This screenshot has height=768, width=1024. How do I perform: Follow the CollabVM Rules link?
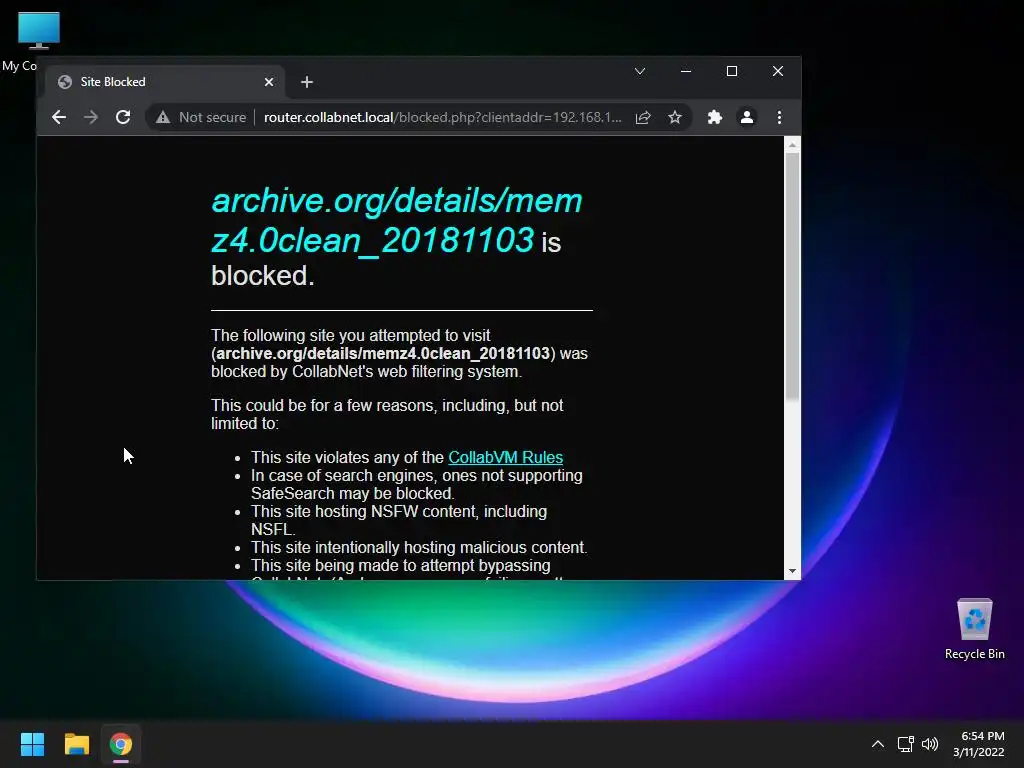[505, 457]
